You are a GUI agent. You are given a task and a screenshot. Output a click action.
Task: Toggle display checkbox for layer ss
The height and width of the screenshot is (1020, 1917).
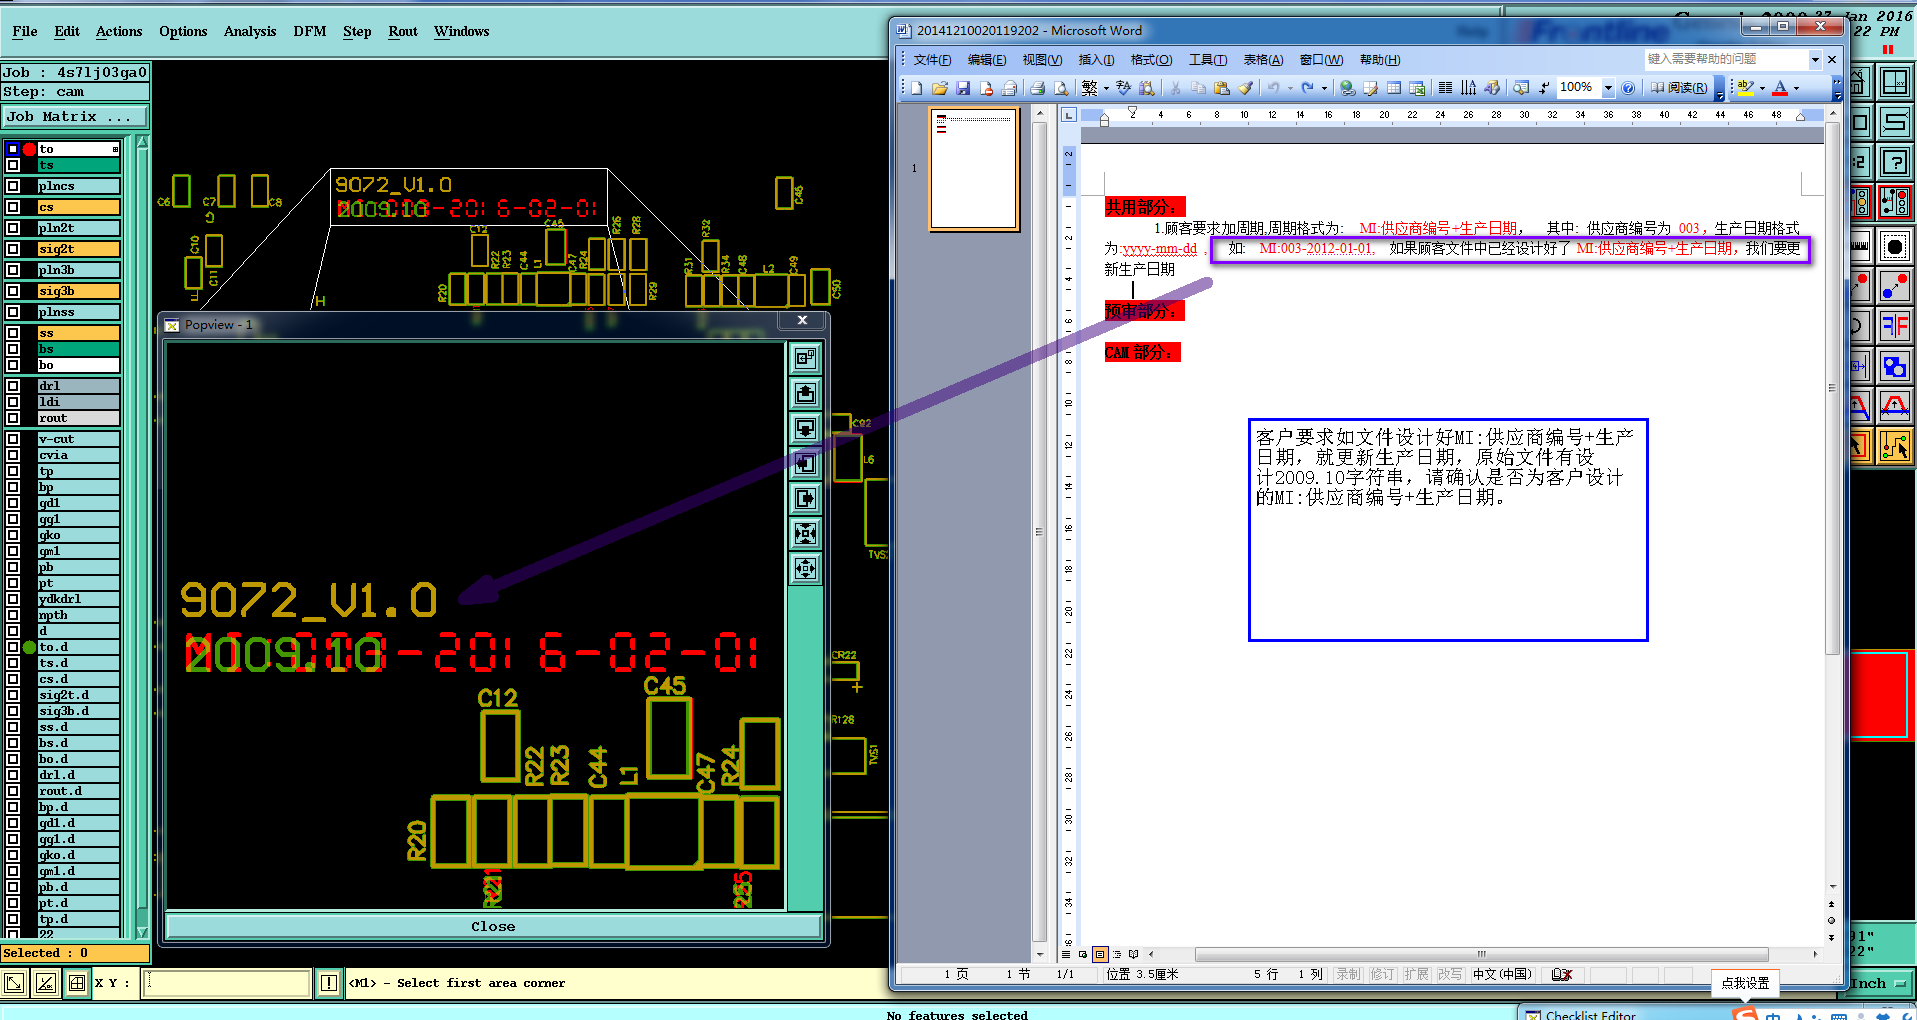tap(13, 333)
